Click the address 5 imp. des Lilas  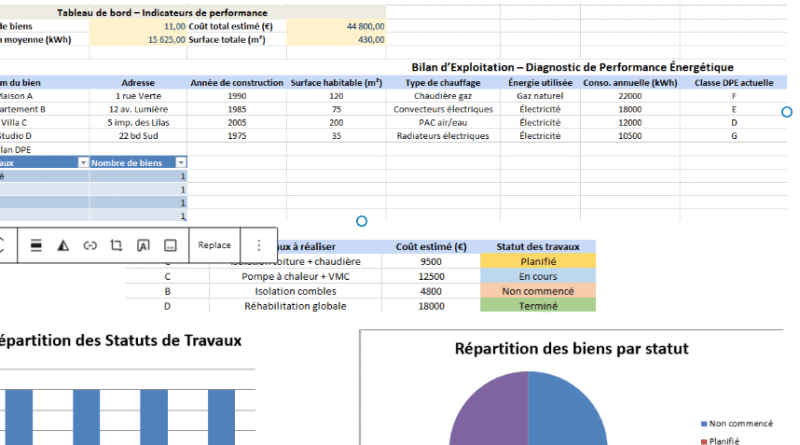click(138, 122)
